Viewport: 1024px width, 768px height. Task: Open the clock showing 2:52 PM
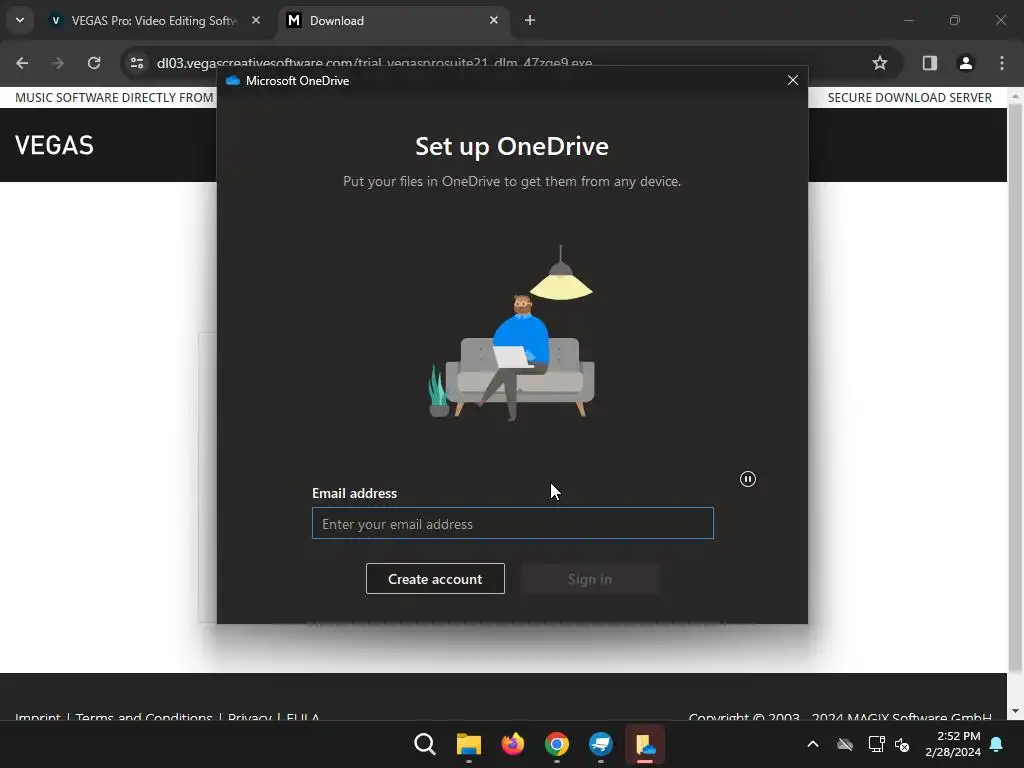coord(953,744)
